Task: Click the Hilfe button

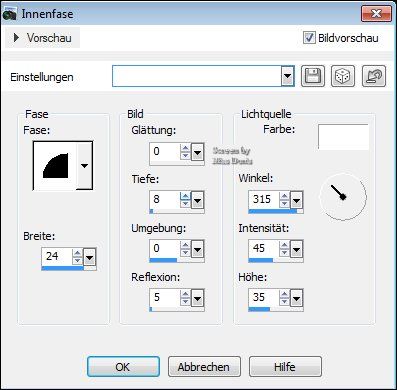Action: pos(285,367)
